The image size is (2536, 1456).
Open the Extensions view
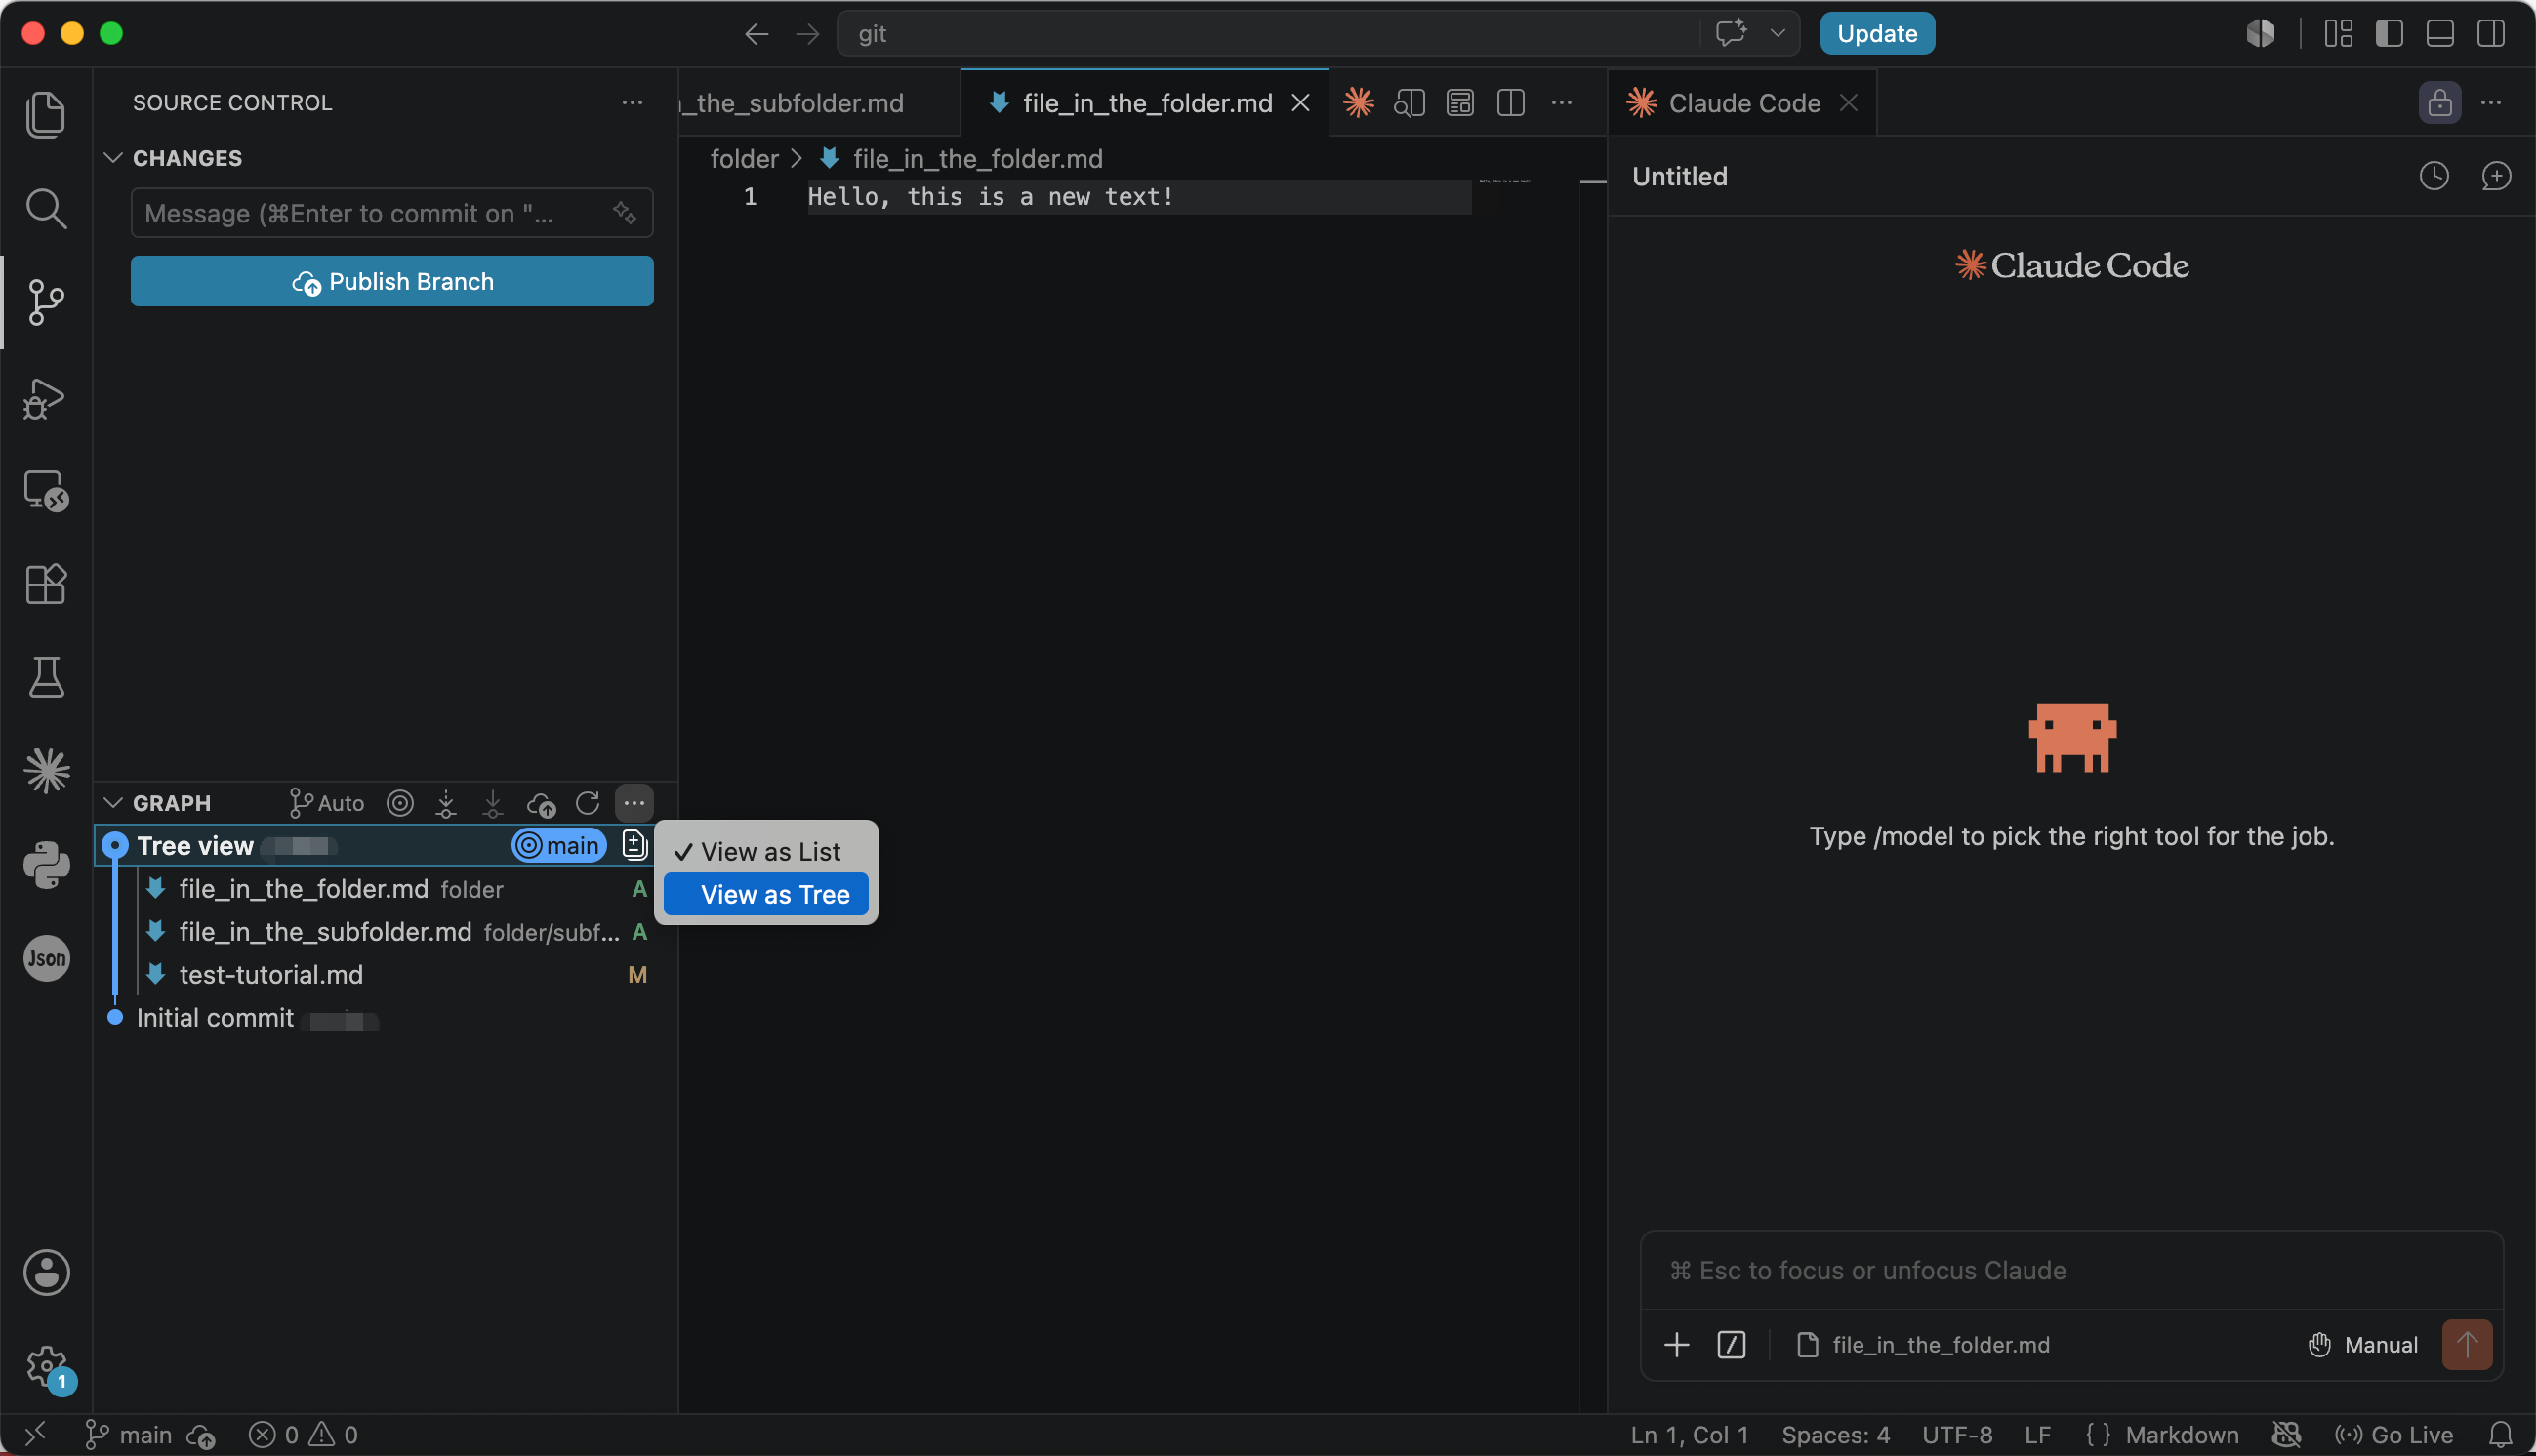click(46, 584)
